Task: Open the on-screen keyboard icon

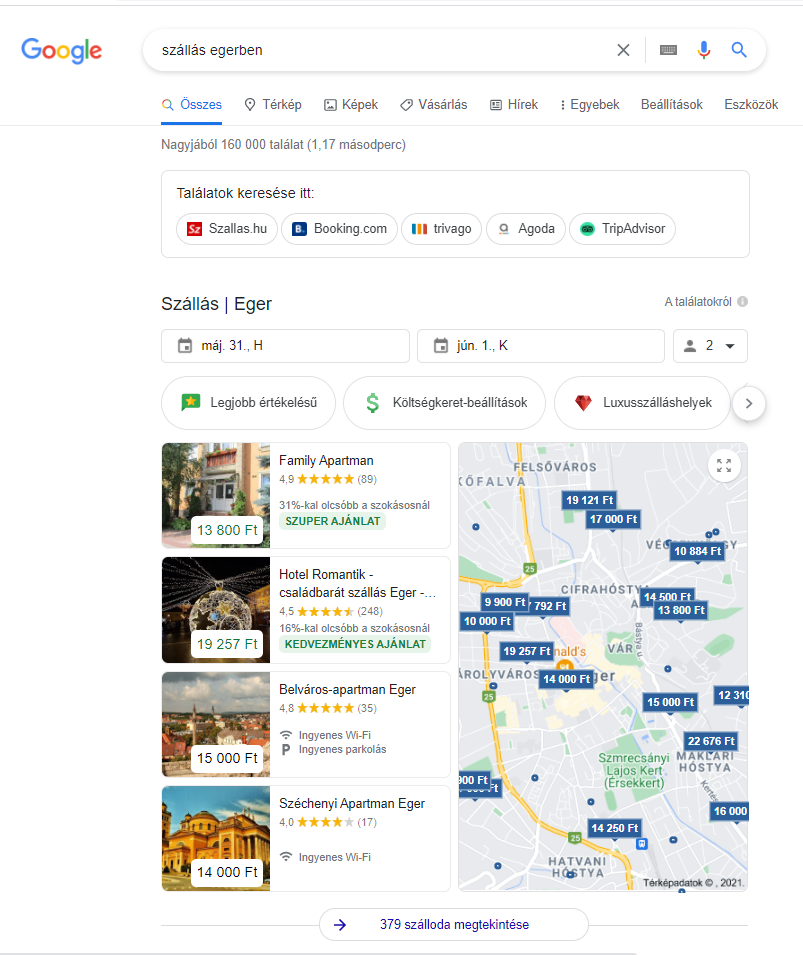Action: [x=668, y=50]
